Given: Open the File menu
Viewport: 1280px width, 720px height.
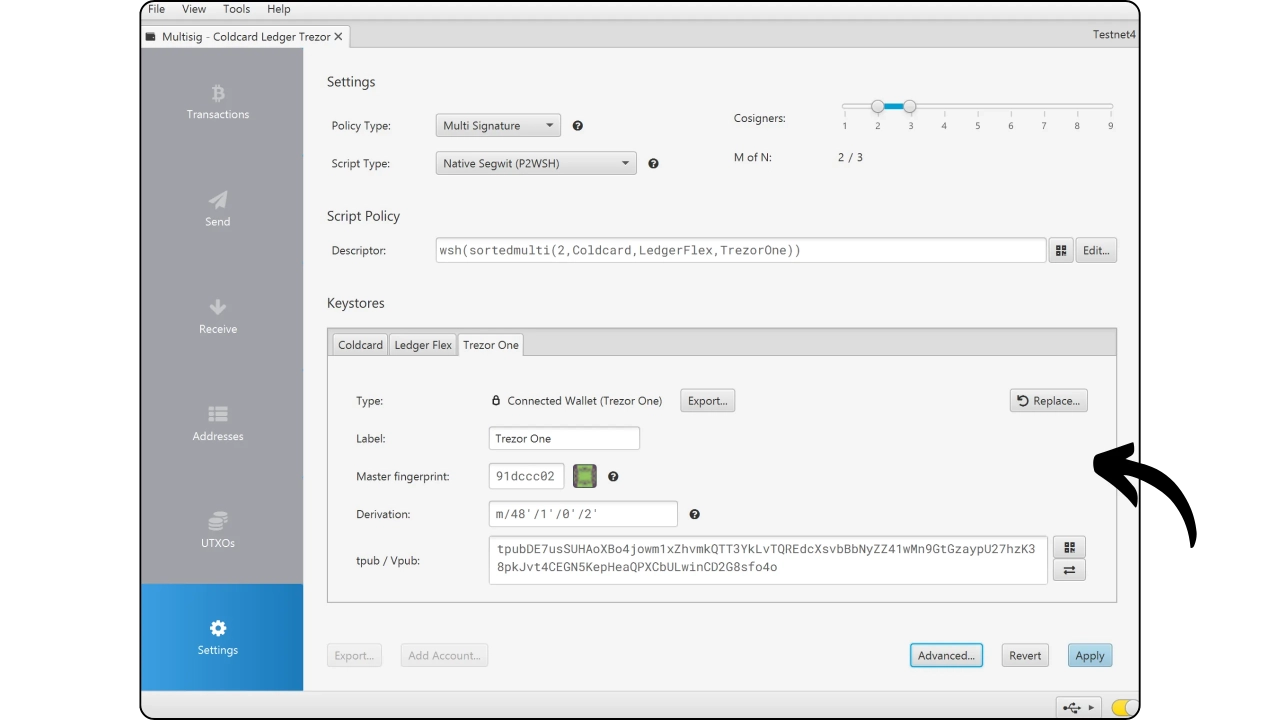Looking at the screenshot, I should point(156,9).
